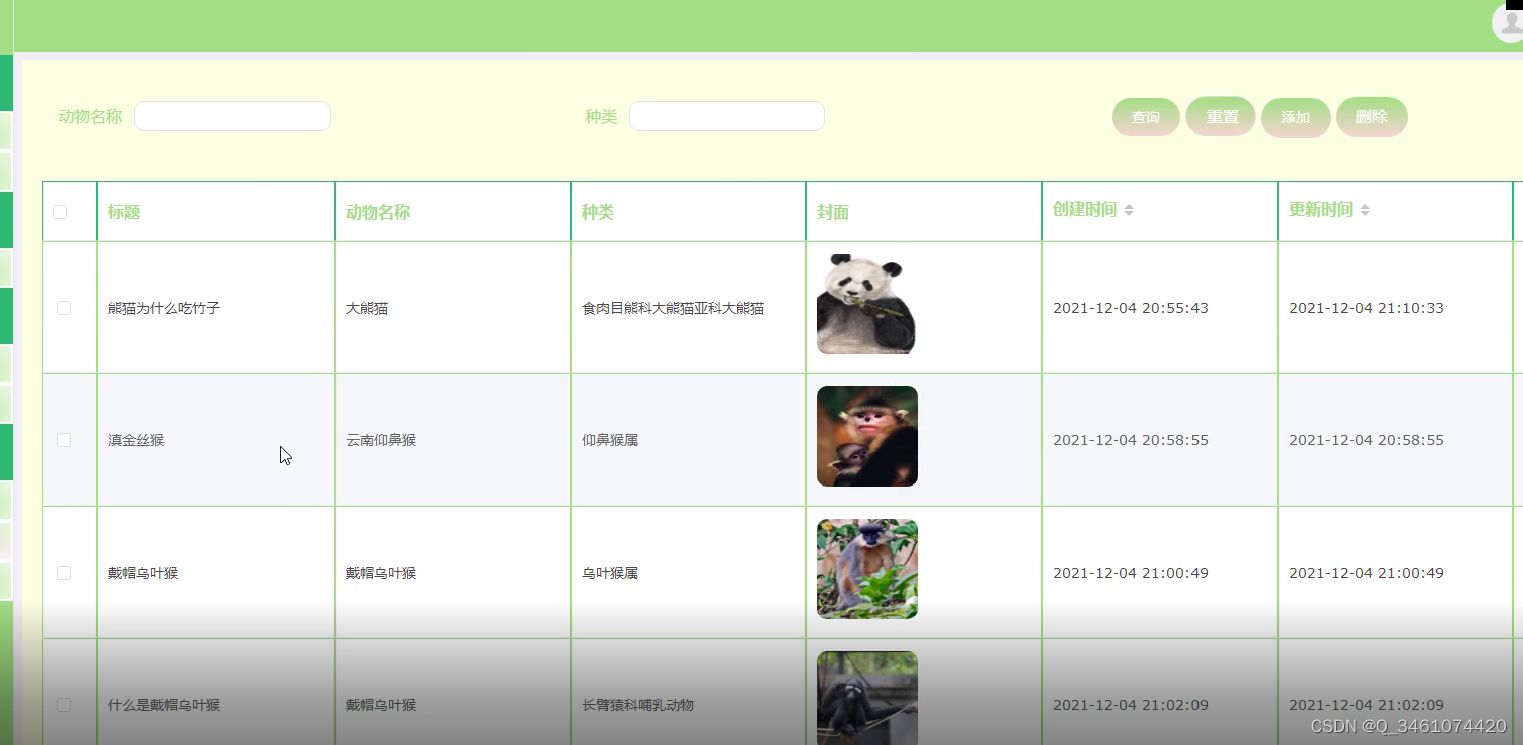The width and height of the screenshot is (1523, 745).
Task: Click the 种类 filter label
Action: pyautogui.click(x=601, y=116)
